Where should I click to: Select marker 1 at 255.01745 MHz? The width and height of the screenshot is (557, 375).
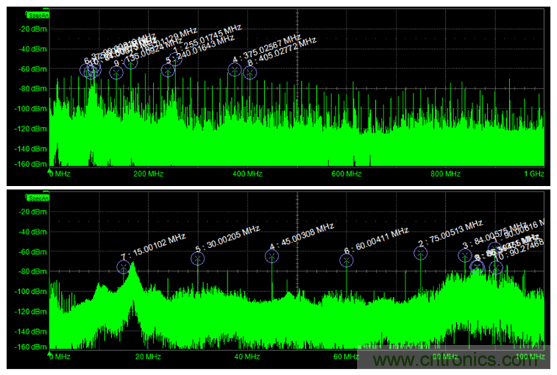tap(175, 59)
